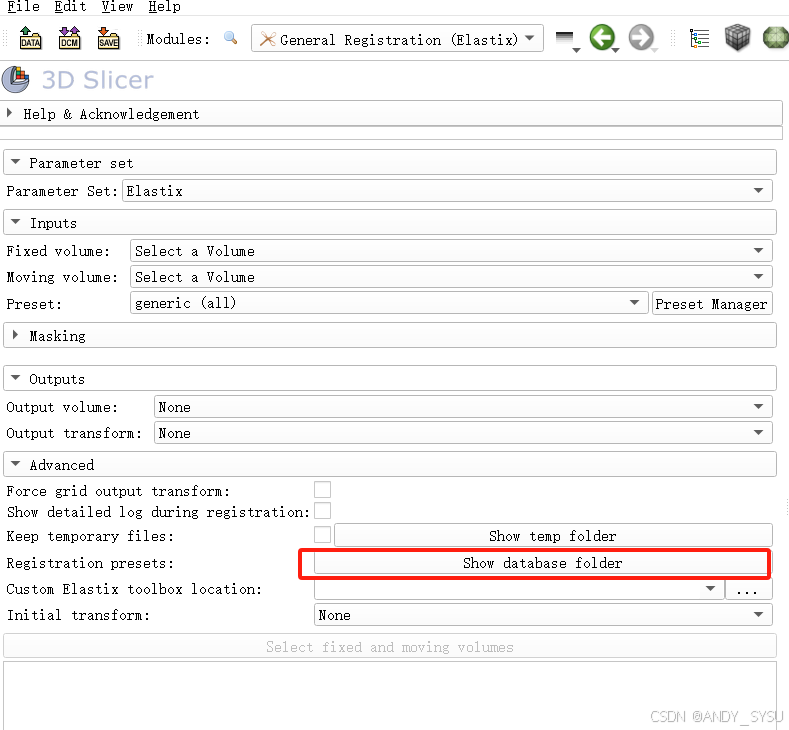The width and height of the screenshot is (789, 730).
Task: Click the module search magnifier icon
Action: click(x=230, y=38)
